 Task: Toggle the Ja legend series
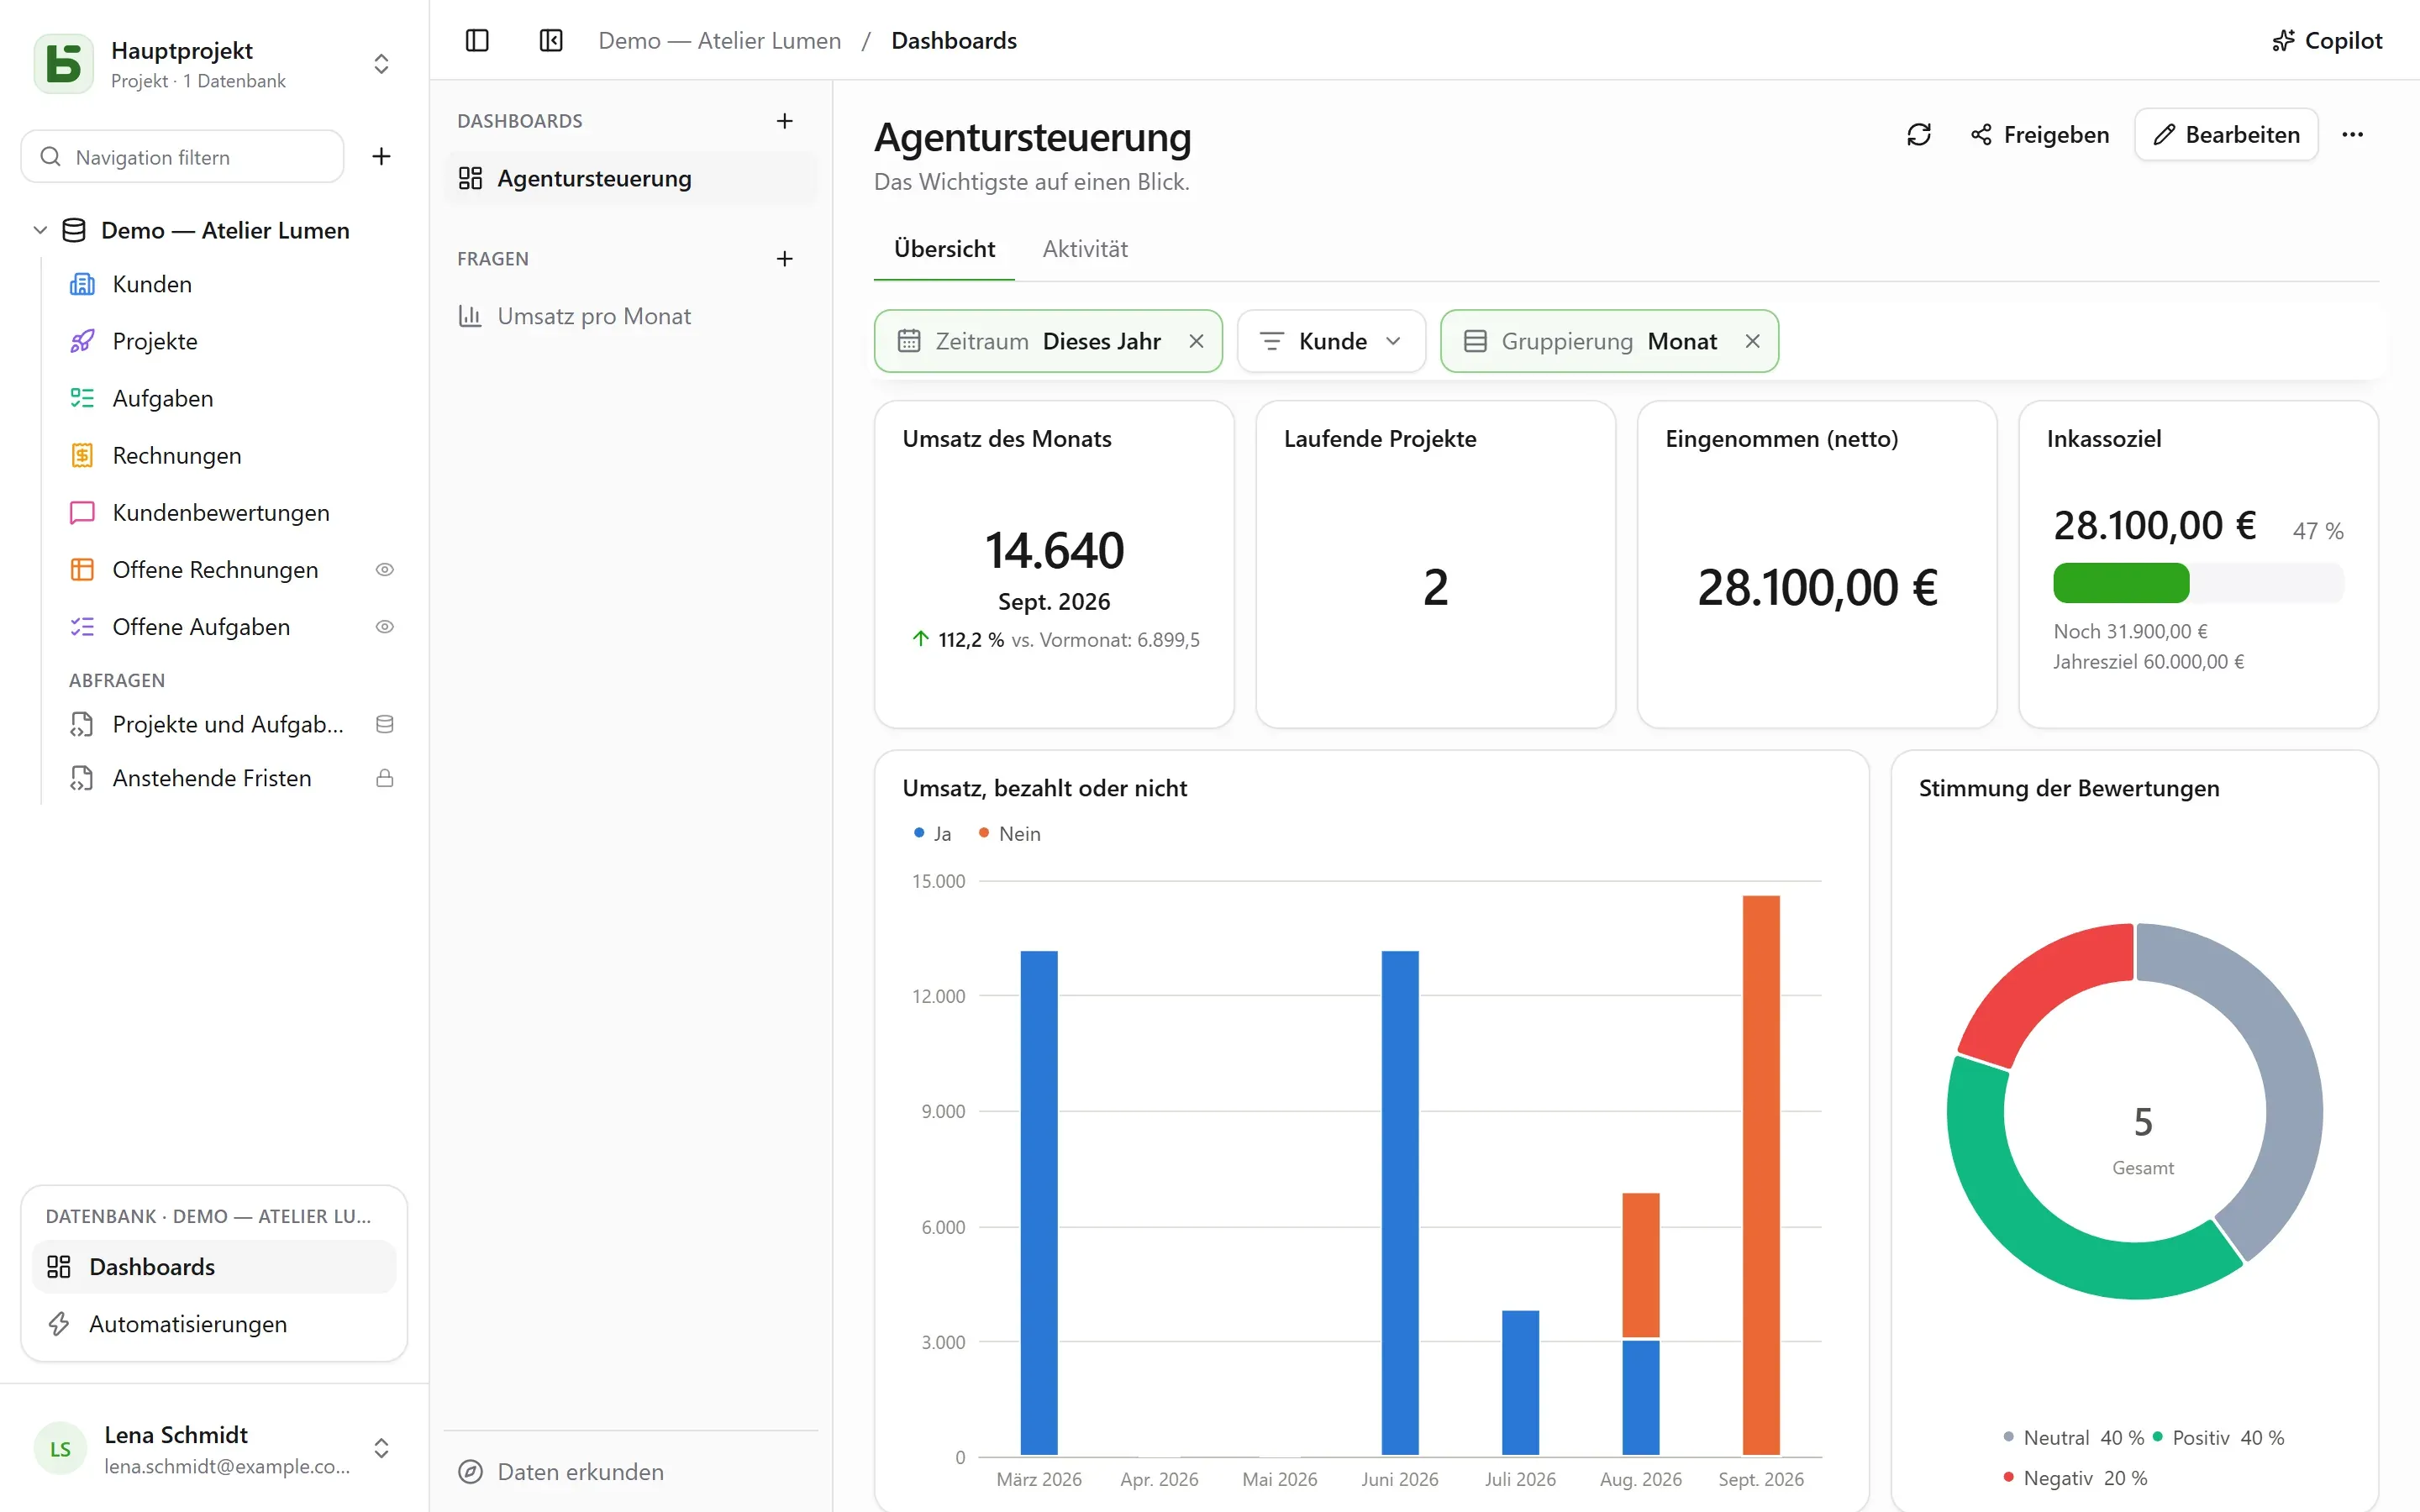(932, 834)
